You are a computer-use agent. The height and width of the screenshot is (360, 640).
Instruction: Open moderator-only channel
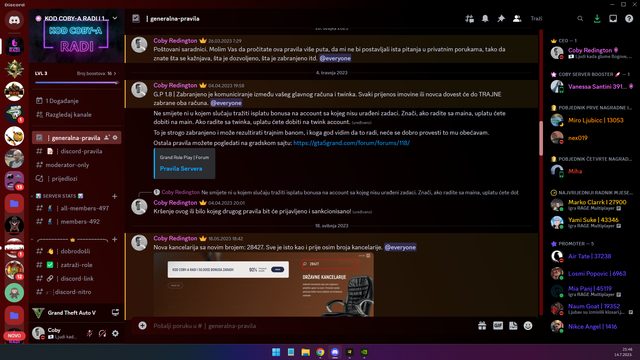pos(76,165)
